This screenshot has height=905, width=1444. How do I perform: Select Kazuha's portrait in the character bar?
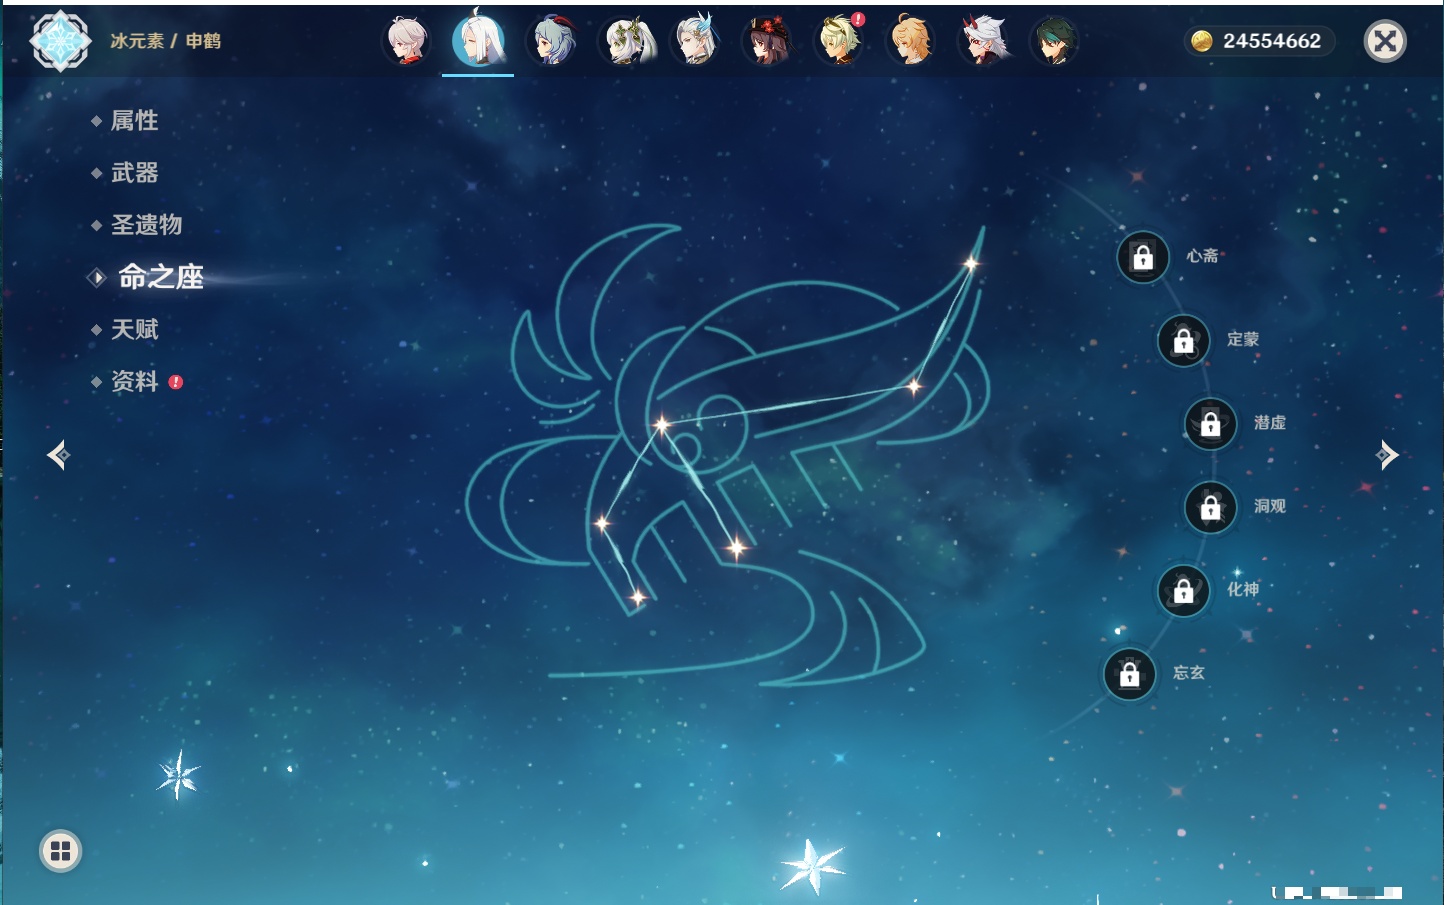pyautogui.click(x=407, y=41)
